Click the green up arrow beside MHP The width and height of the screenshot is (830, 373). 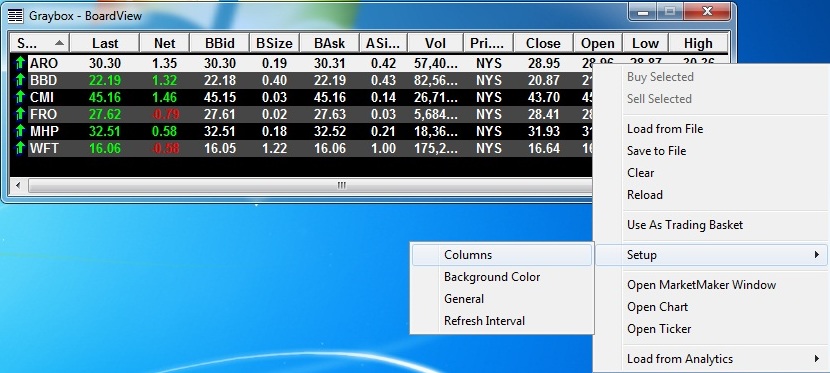pyautogui.click(x=20, y=131)
